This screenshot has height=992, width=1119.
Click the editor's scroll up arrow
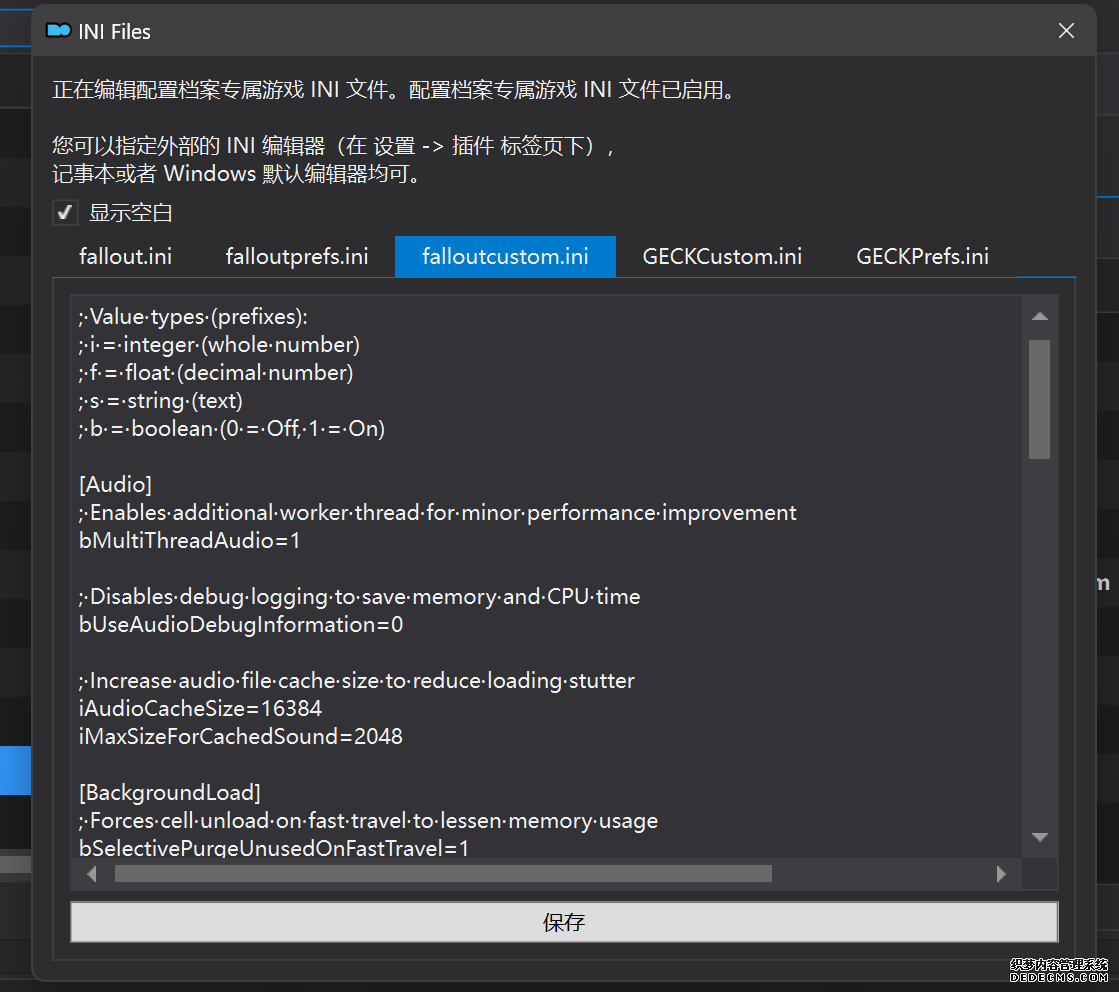tap(1039, 316)
